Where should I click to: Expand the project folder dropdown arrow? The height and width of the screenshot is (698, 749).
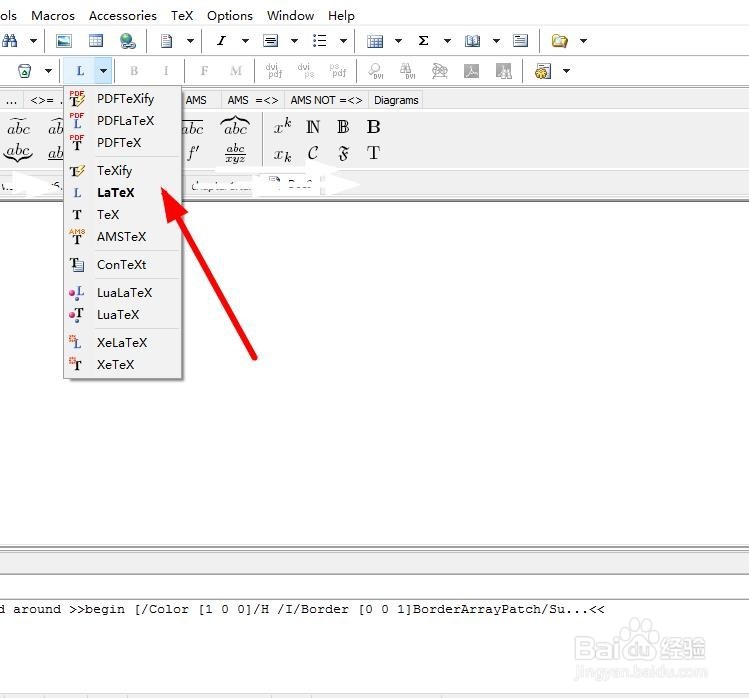point(583,41)
